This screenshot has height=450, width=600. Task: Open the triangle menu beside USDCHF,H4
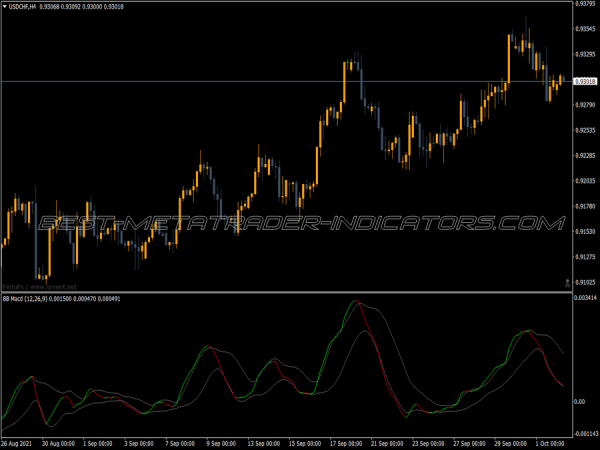point(5,7)
